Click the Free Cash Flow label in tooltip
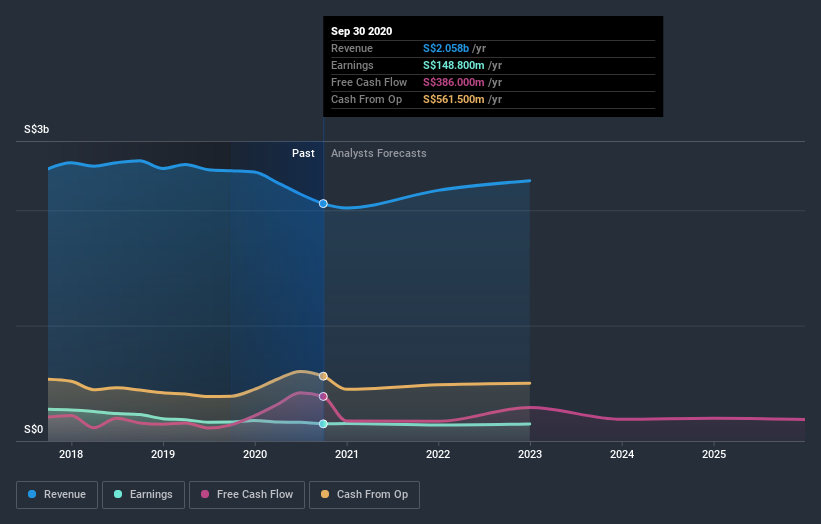Viewport: 821px width, 524px height. click(369, 82)
